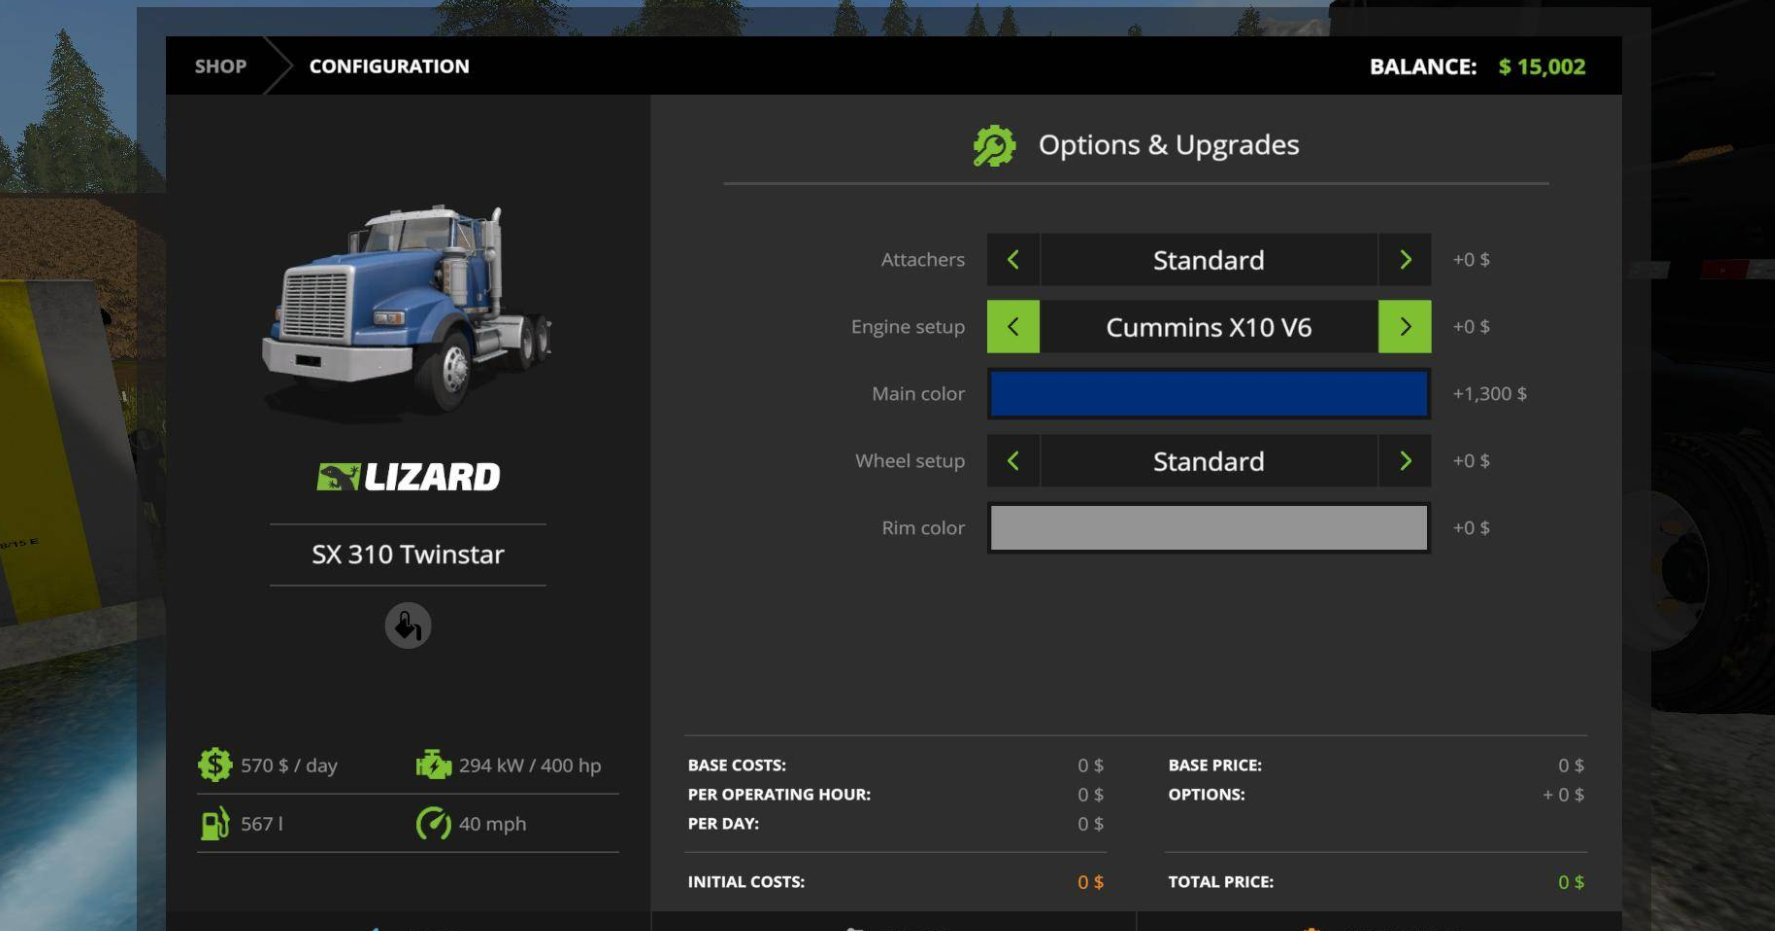1775x931 pixels.
Task: Choose previous Wheel setup option
Action: point(1013,461)
